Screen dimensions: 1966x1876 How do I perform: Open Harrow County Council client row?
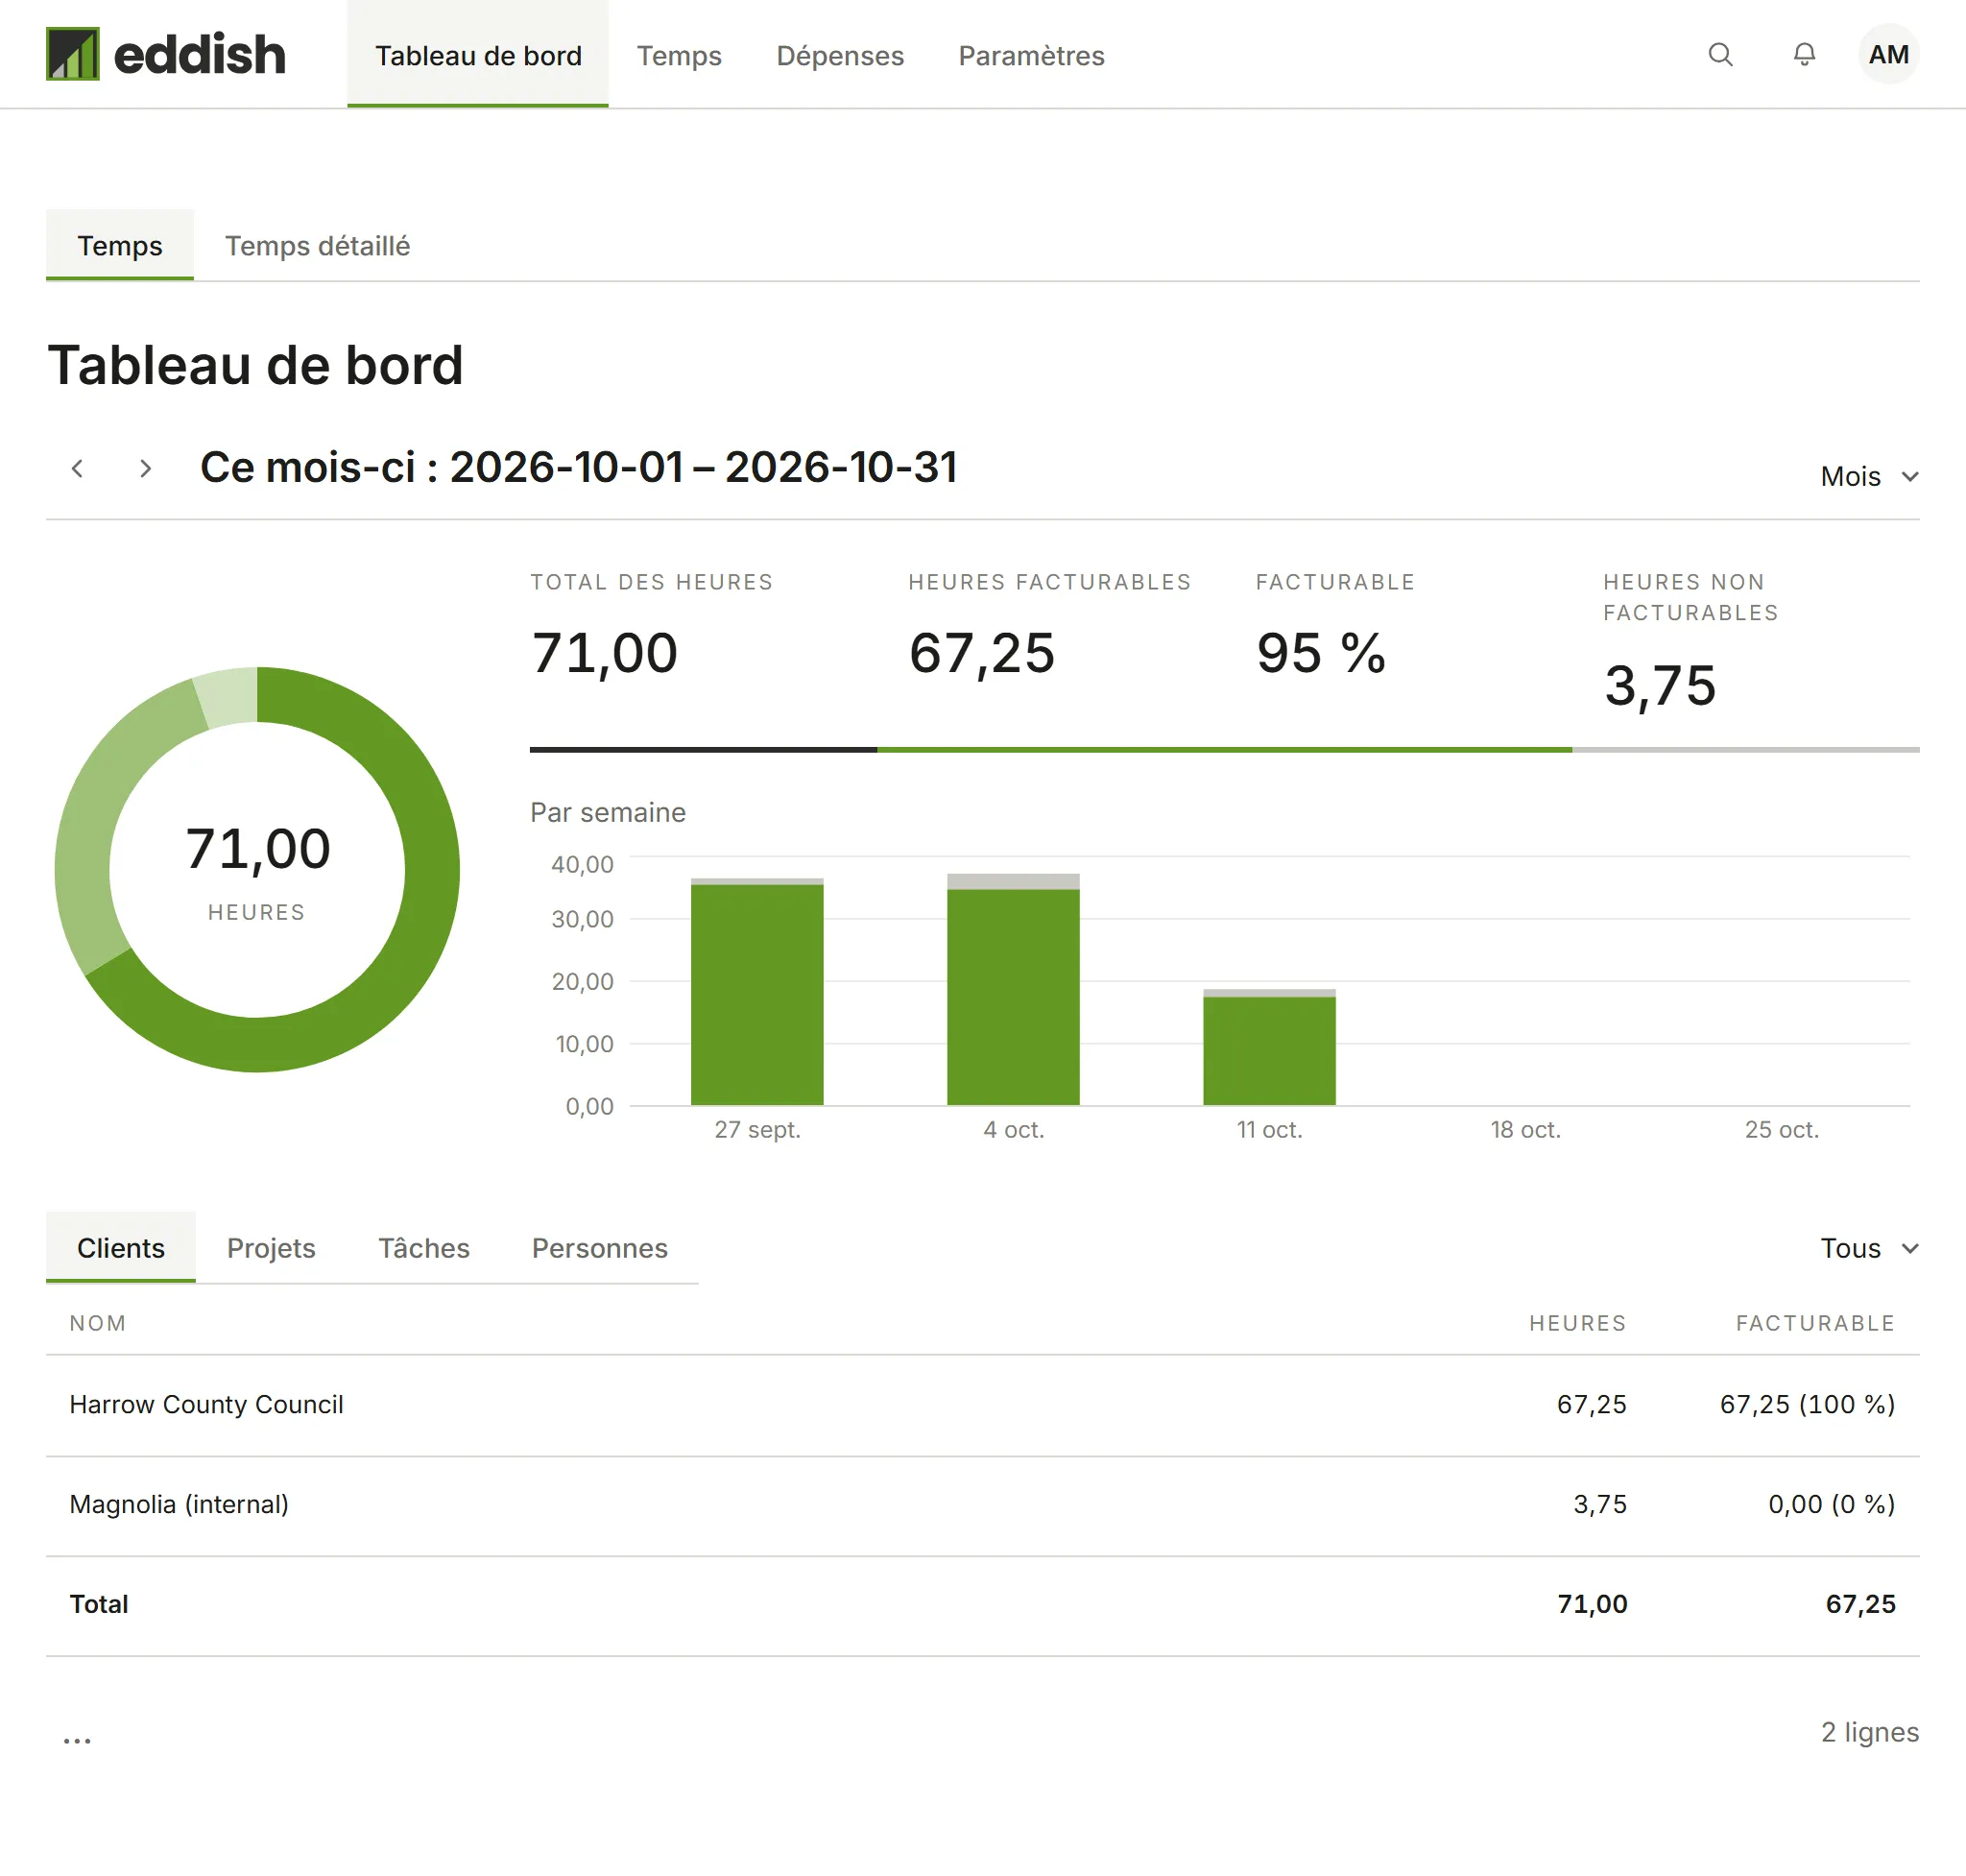[982, 1405]
